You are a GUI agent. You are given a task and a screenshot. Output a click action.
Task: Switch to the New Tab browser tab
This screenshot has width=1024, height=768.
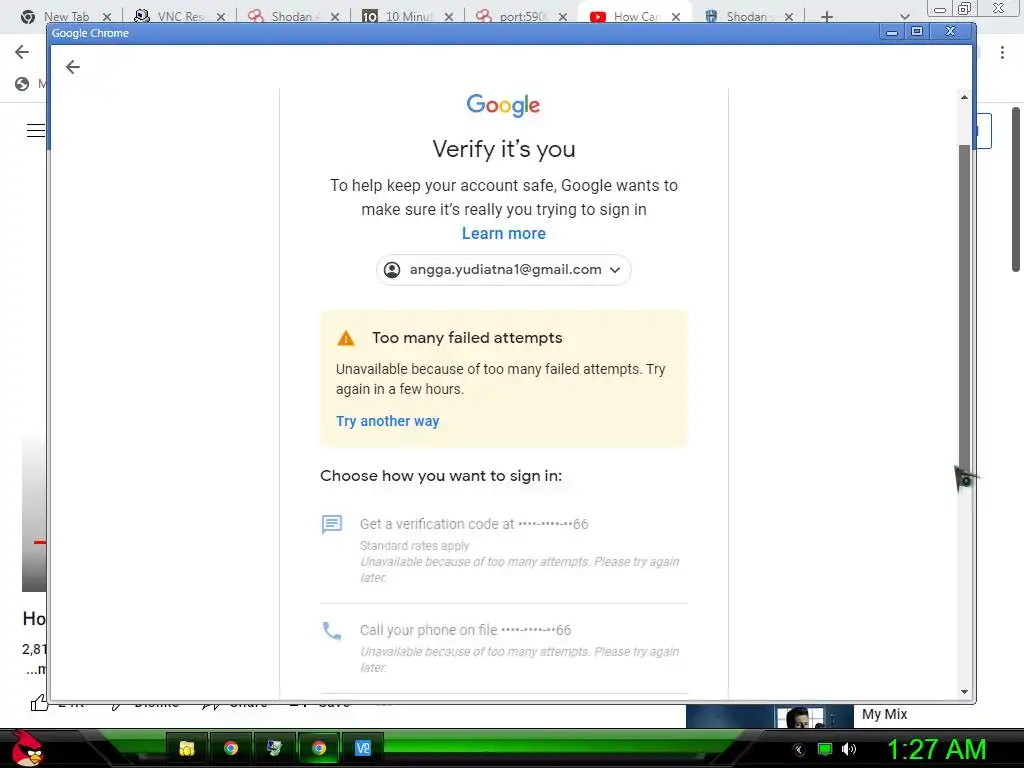(65, 16)
